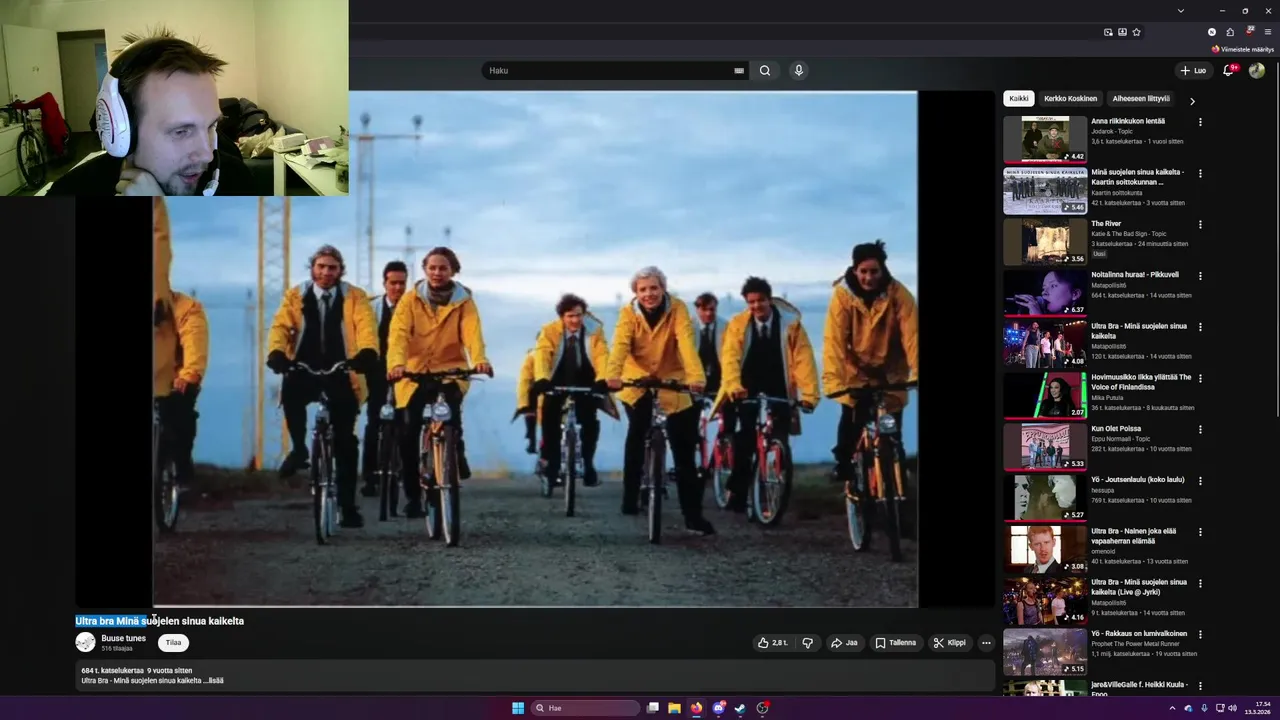The height and width of the screenshot is (720, 1280).
Task: Open The River video thumbnail
Action: [1045, 241]
